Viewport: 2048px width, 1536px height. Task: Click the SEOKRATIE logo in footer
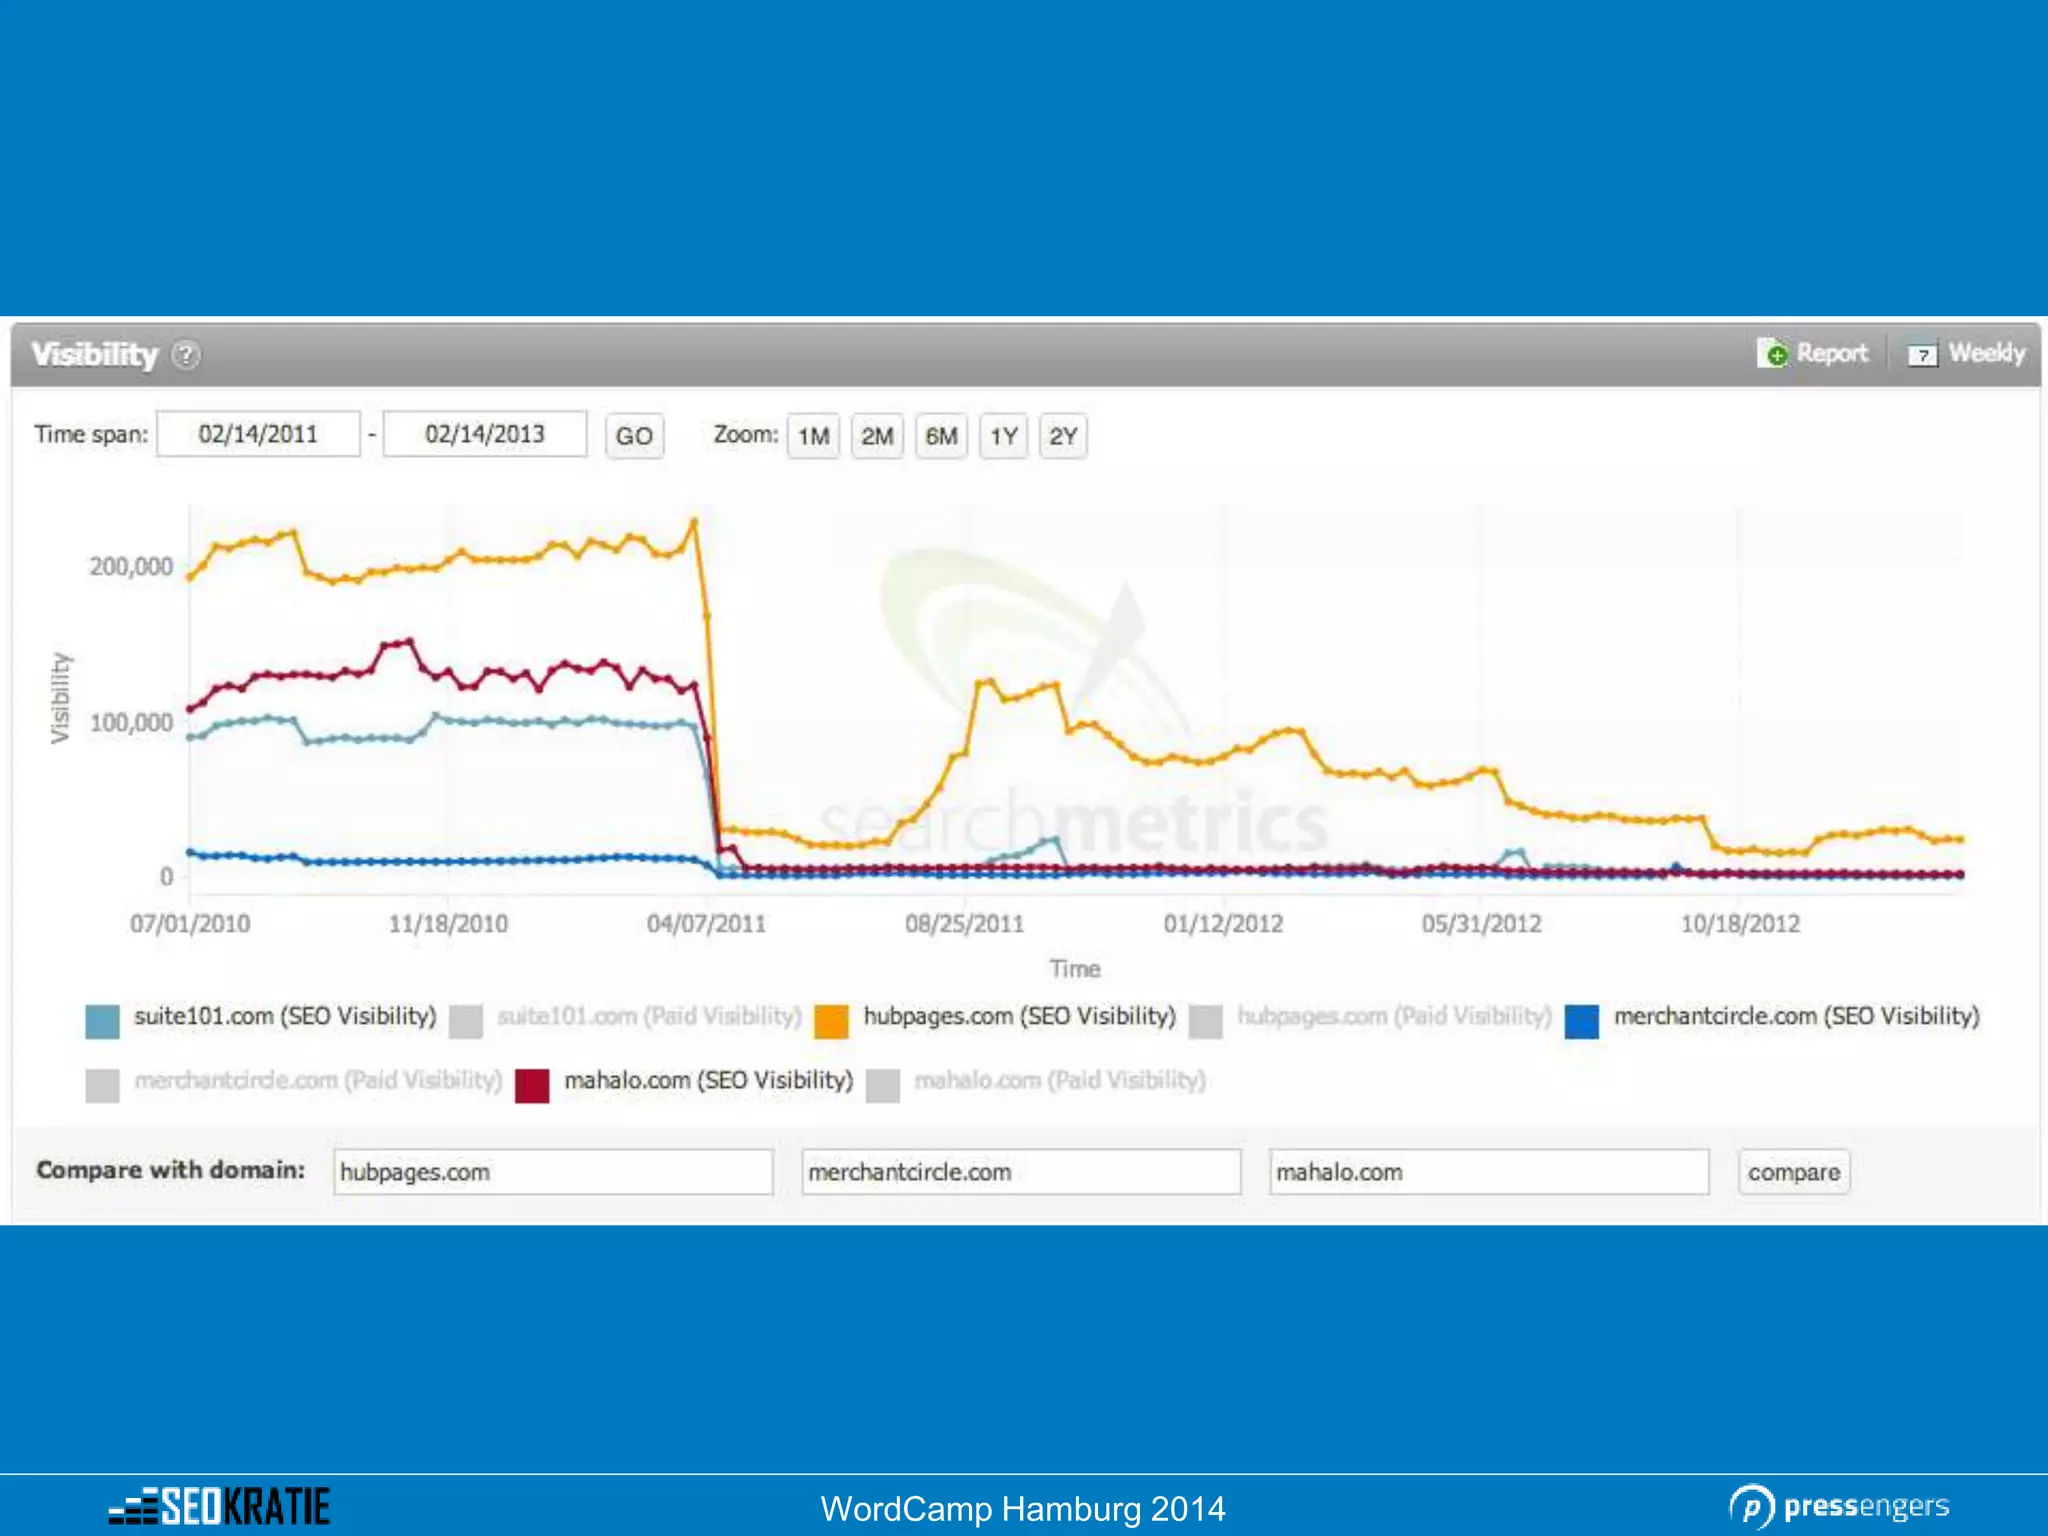coord(219,1507)
